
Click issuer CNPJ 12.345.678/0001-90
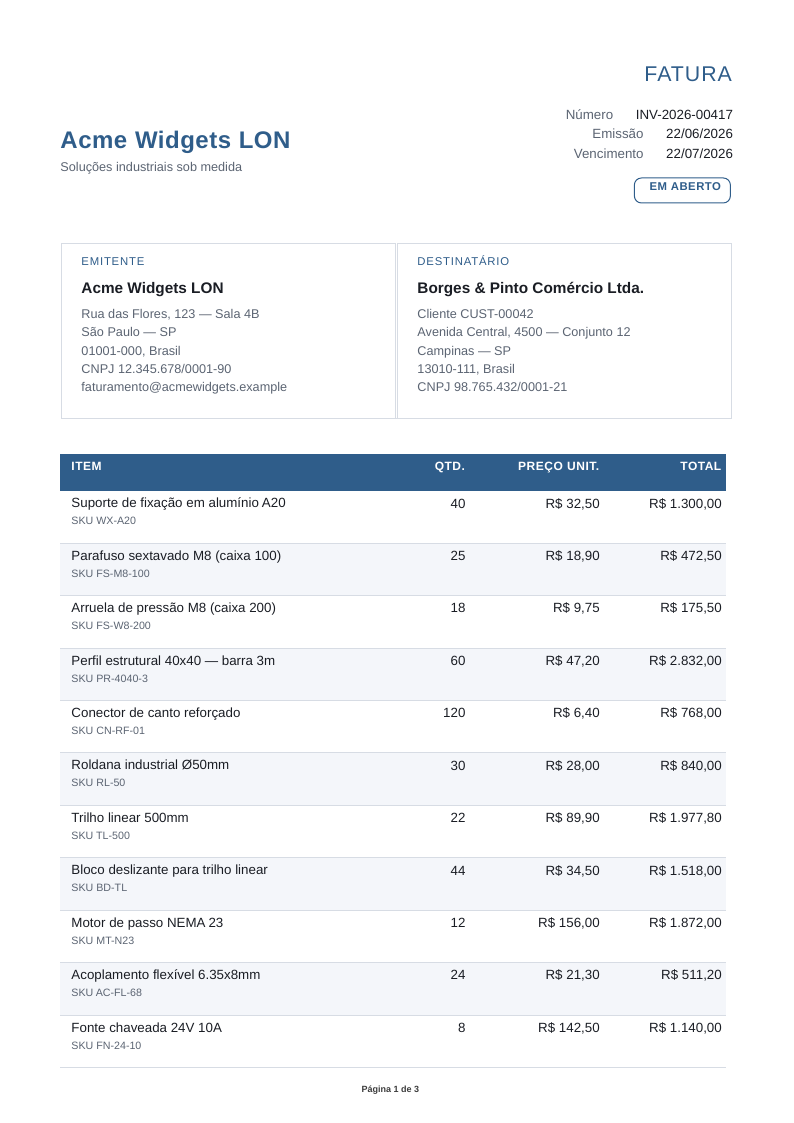156,369
